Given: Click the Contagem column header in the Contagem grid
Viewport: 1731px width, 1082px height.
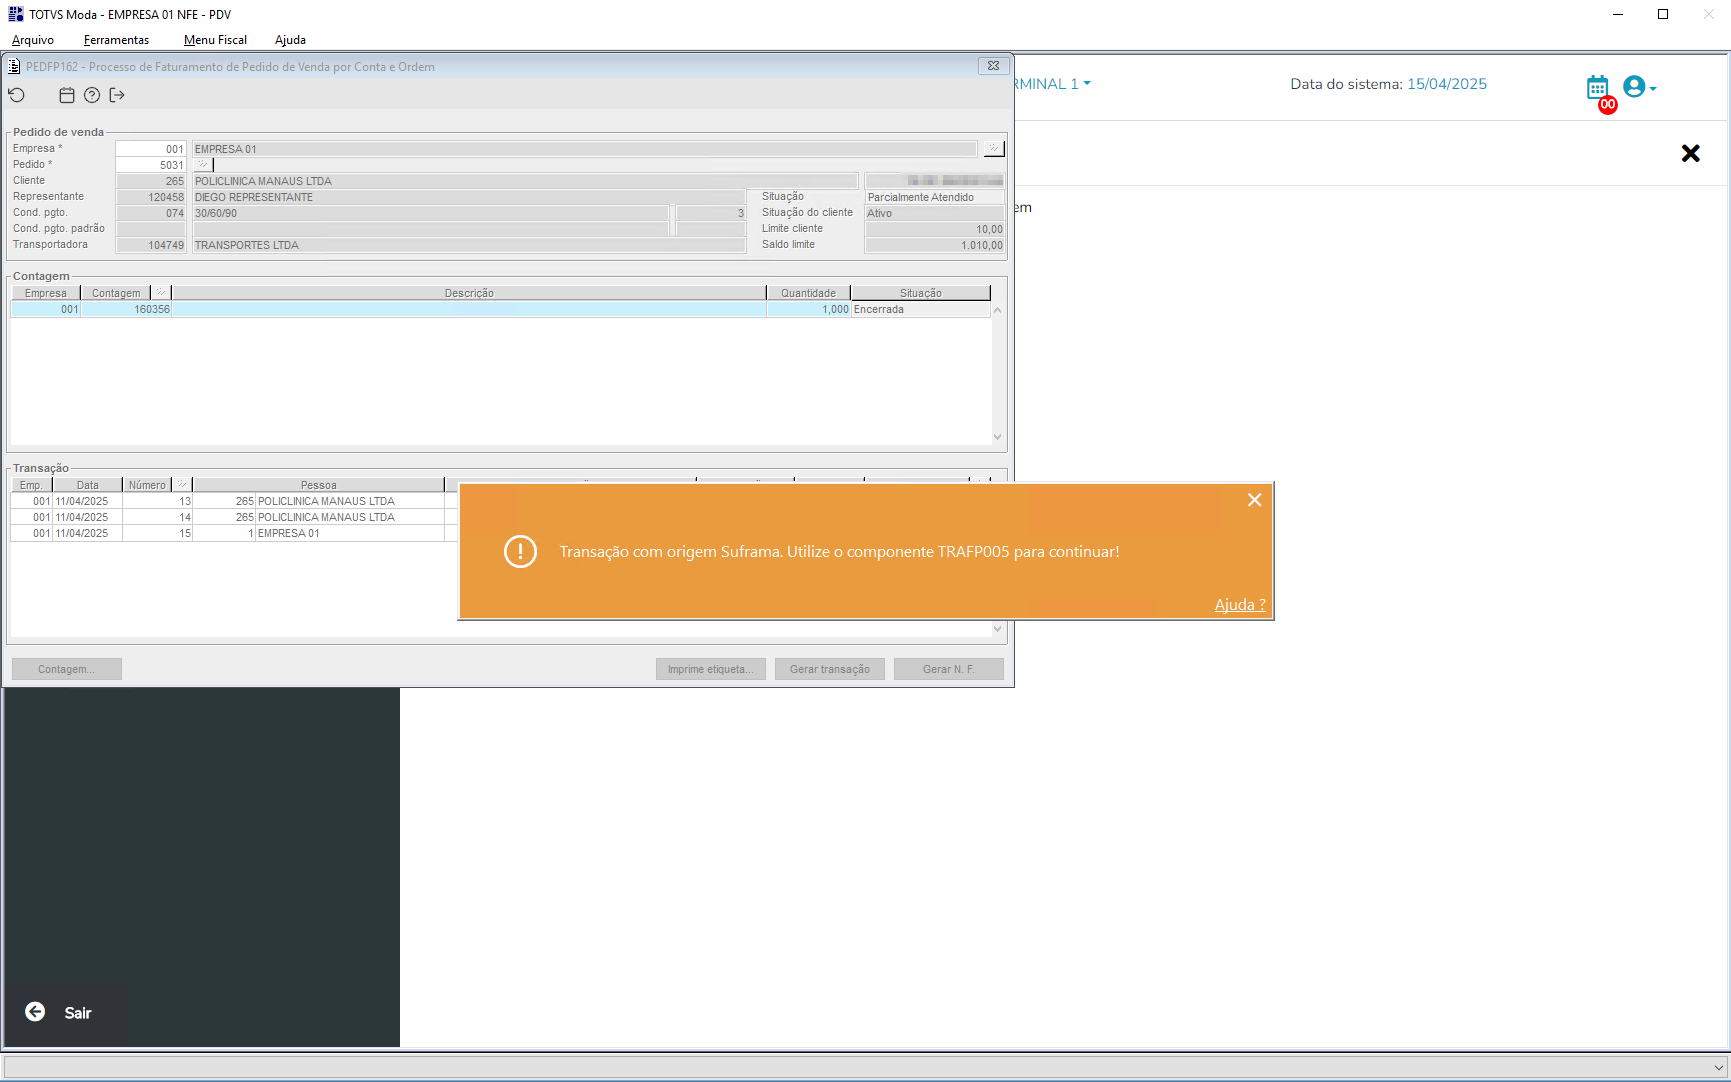Looking at the screenshot, I should tap(116, 293).
